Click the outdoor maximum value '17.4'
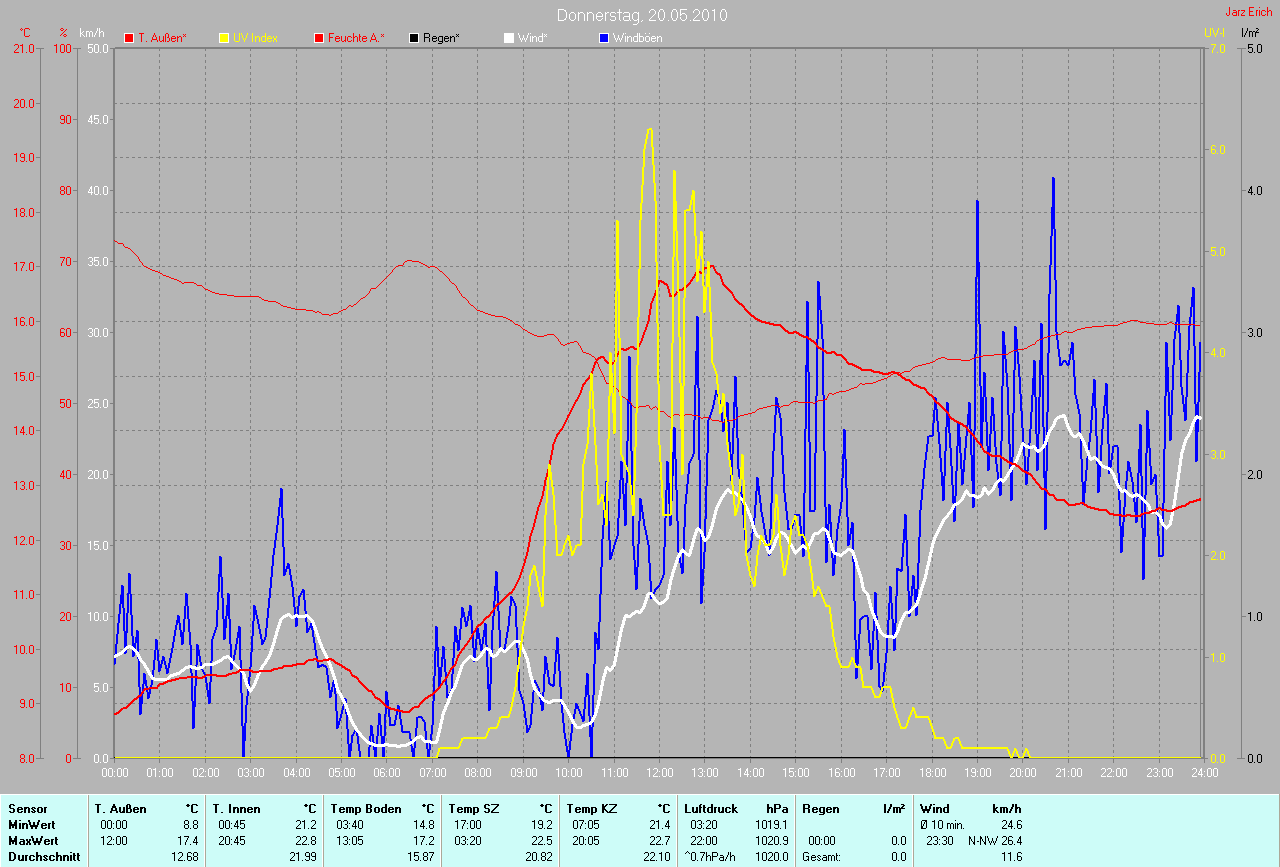The height and width of the screenshot is (867, 1280). tap(189, 840)
